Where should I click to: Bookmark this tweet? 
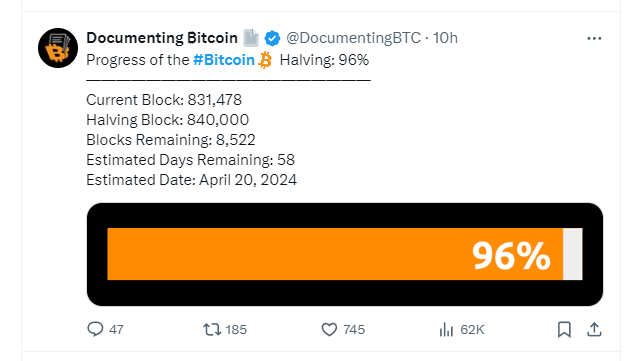pos(564,329)
